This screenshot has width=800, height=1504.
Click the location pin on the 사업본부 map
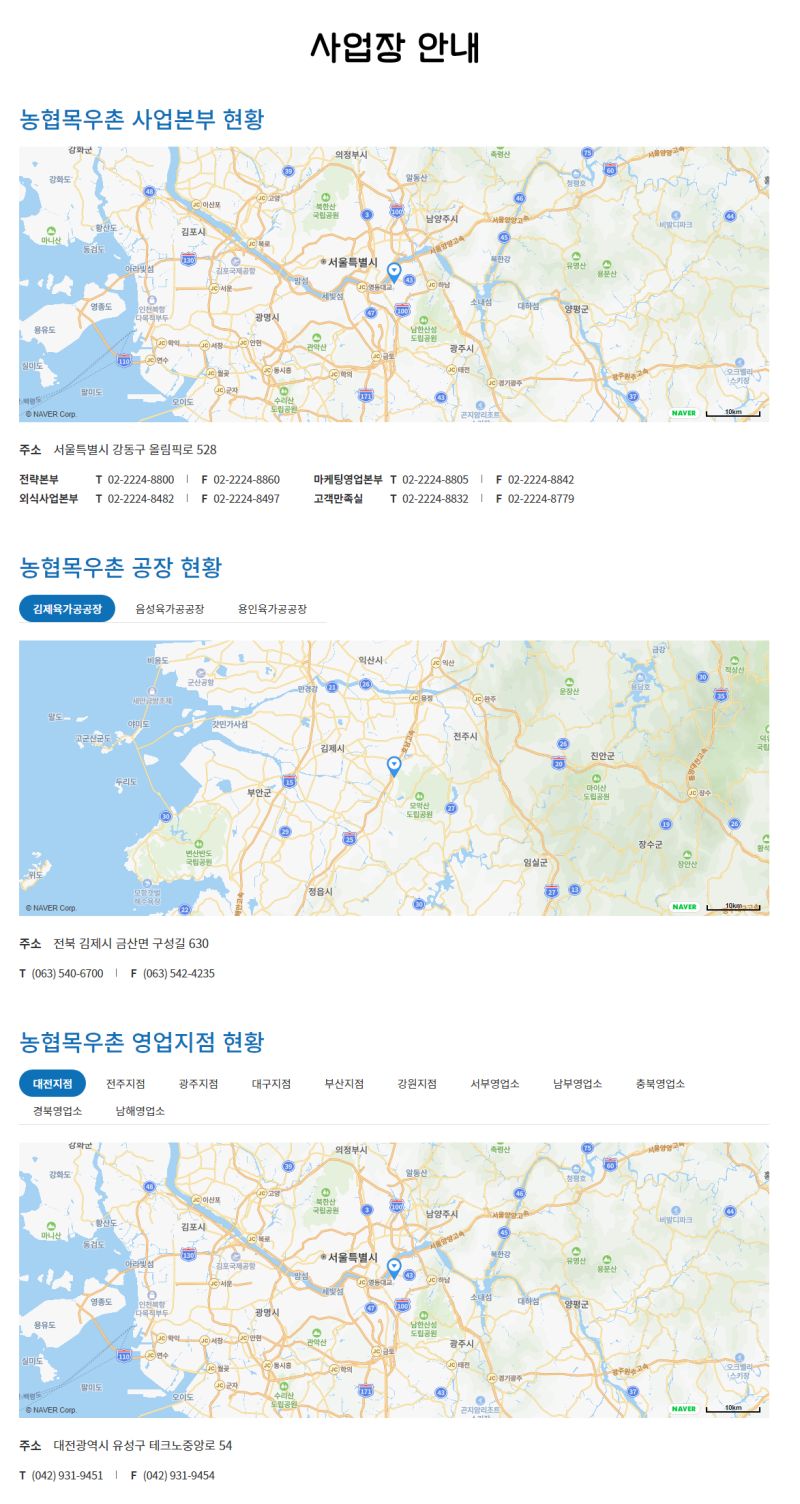pyautogui.click(x=394, y=271)
